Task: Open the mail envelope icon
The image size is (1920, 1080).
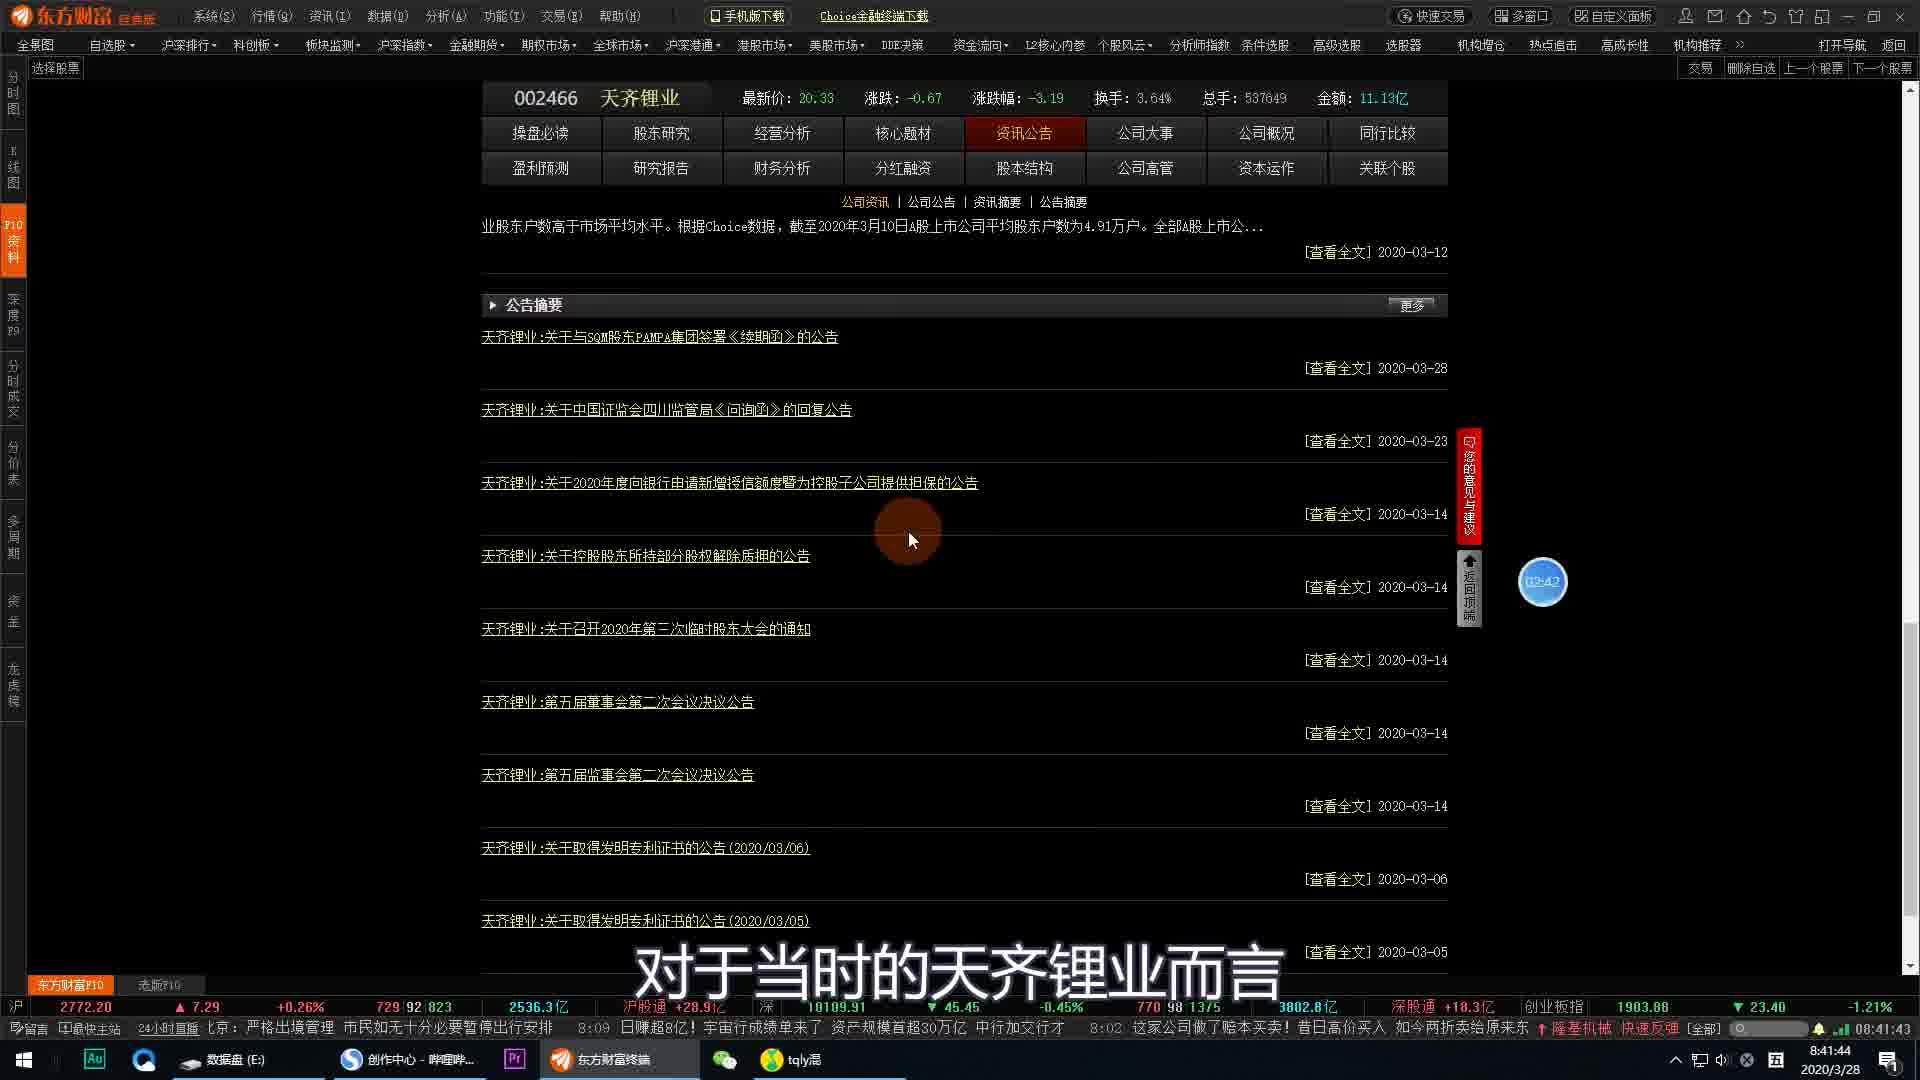Action: 1715,16
